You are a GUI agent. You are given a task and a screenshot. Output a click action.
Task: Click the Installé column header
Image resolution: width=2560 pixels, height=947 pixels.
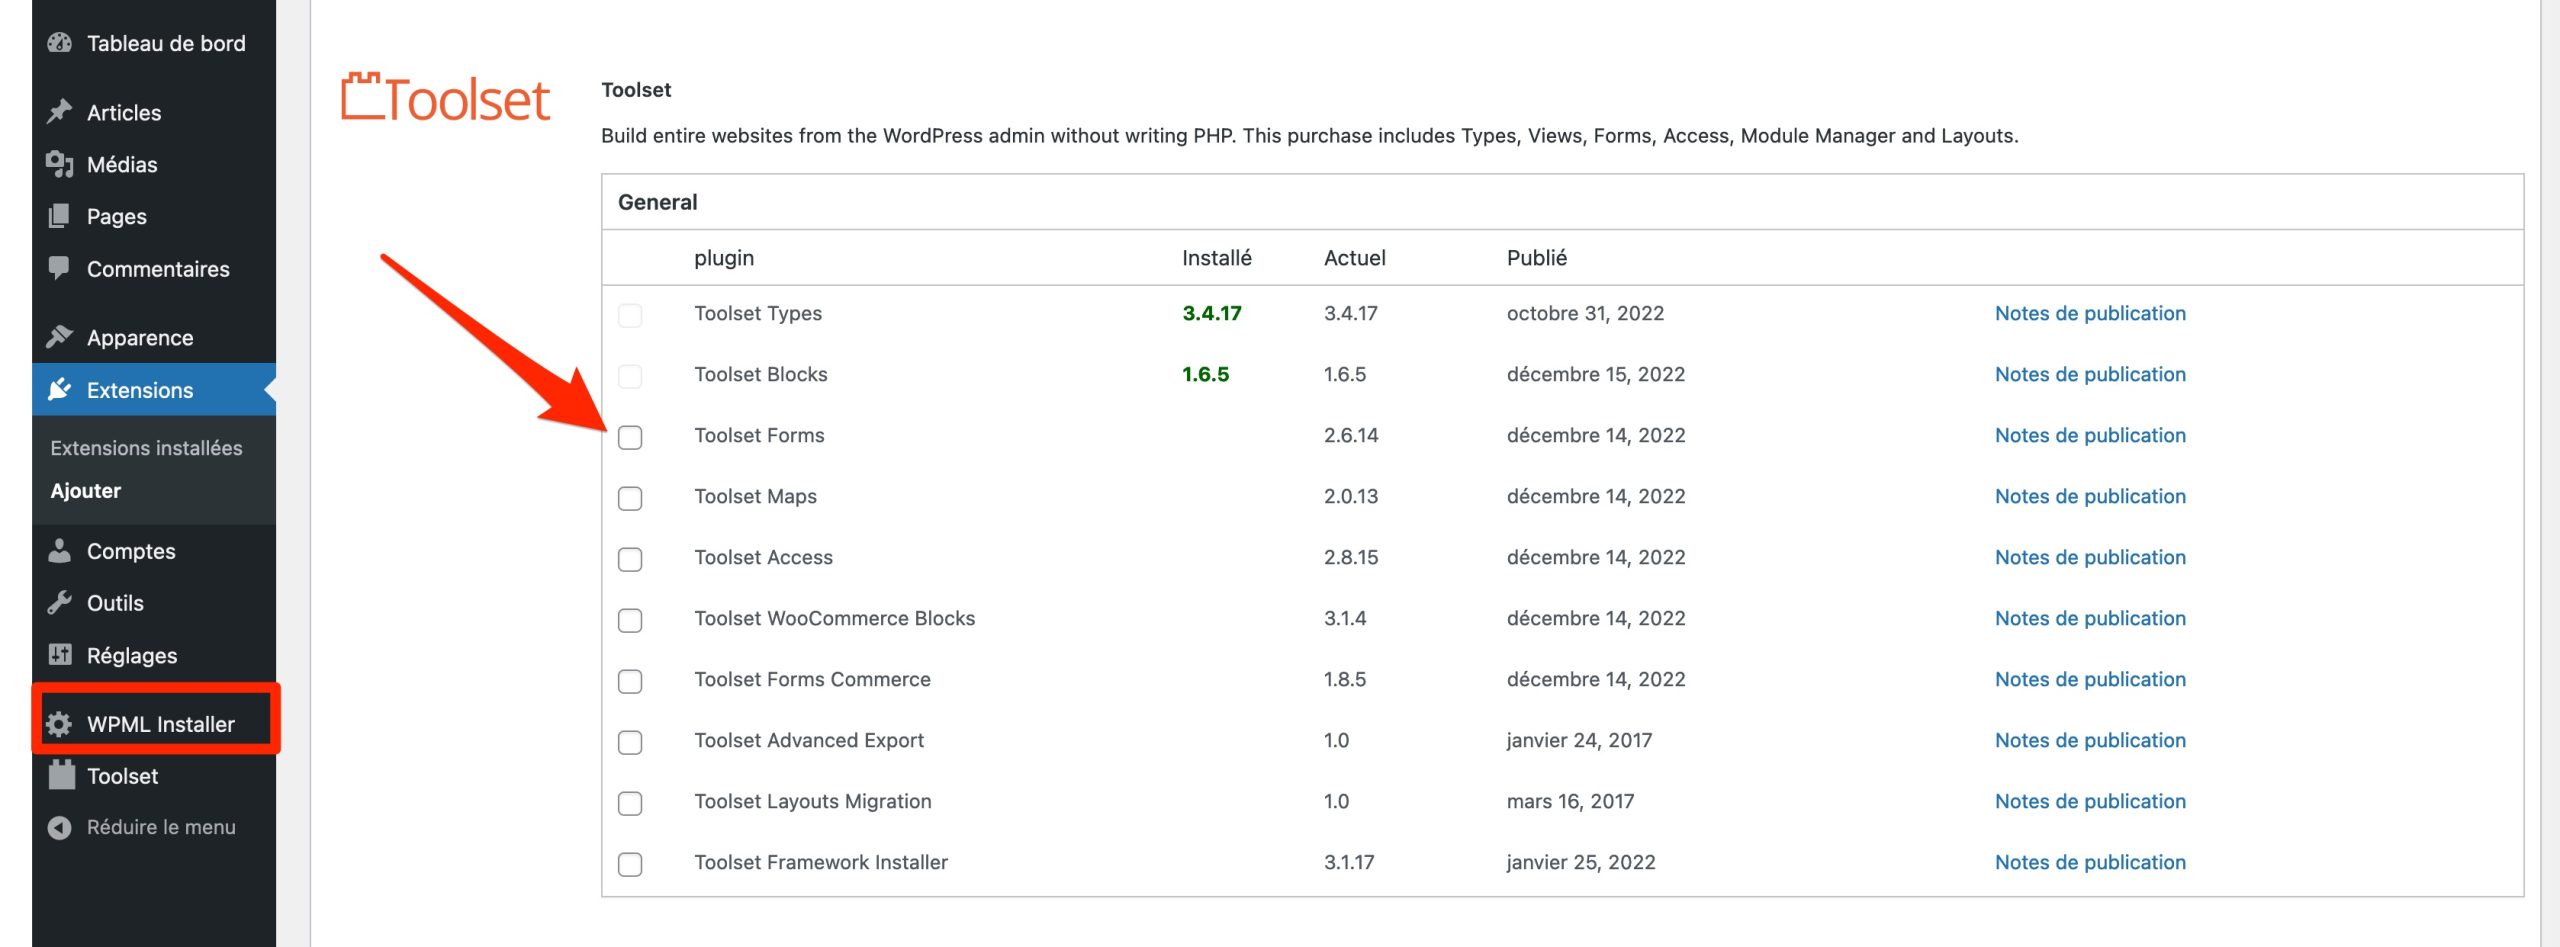click(1216, 257)
